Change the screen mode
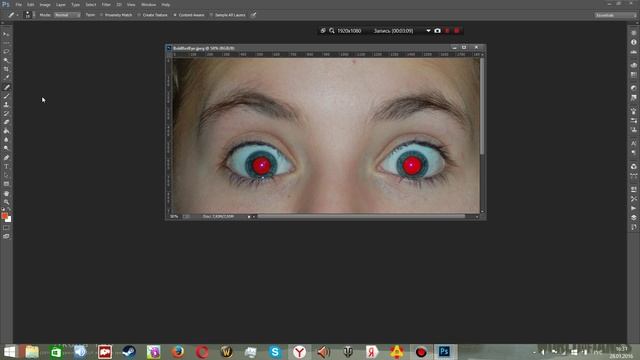 point(6,236)
